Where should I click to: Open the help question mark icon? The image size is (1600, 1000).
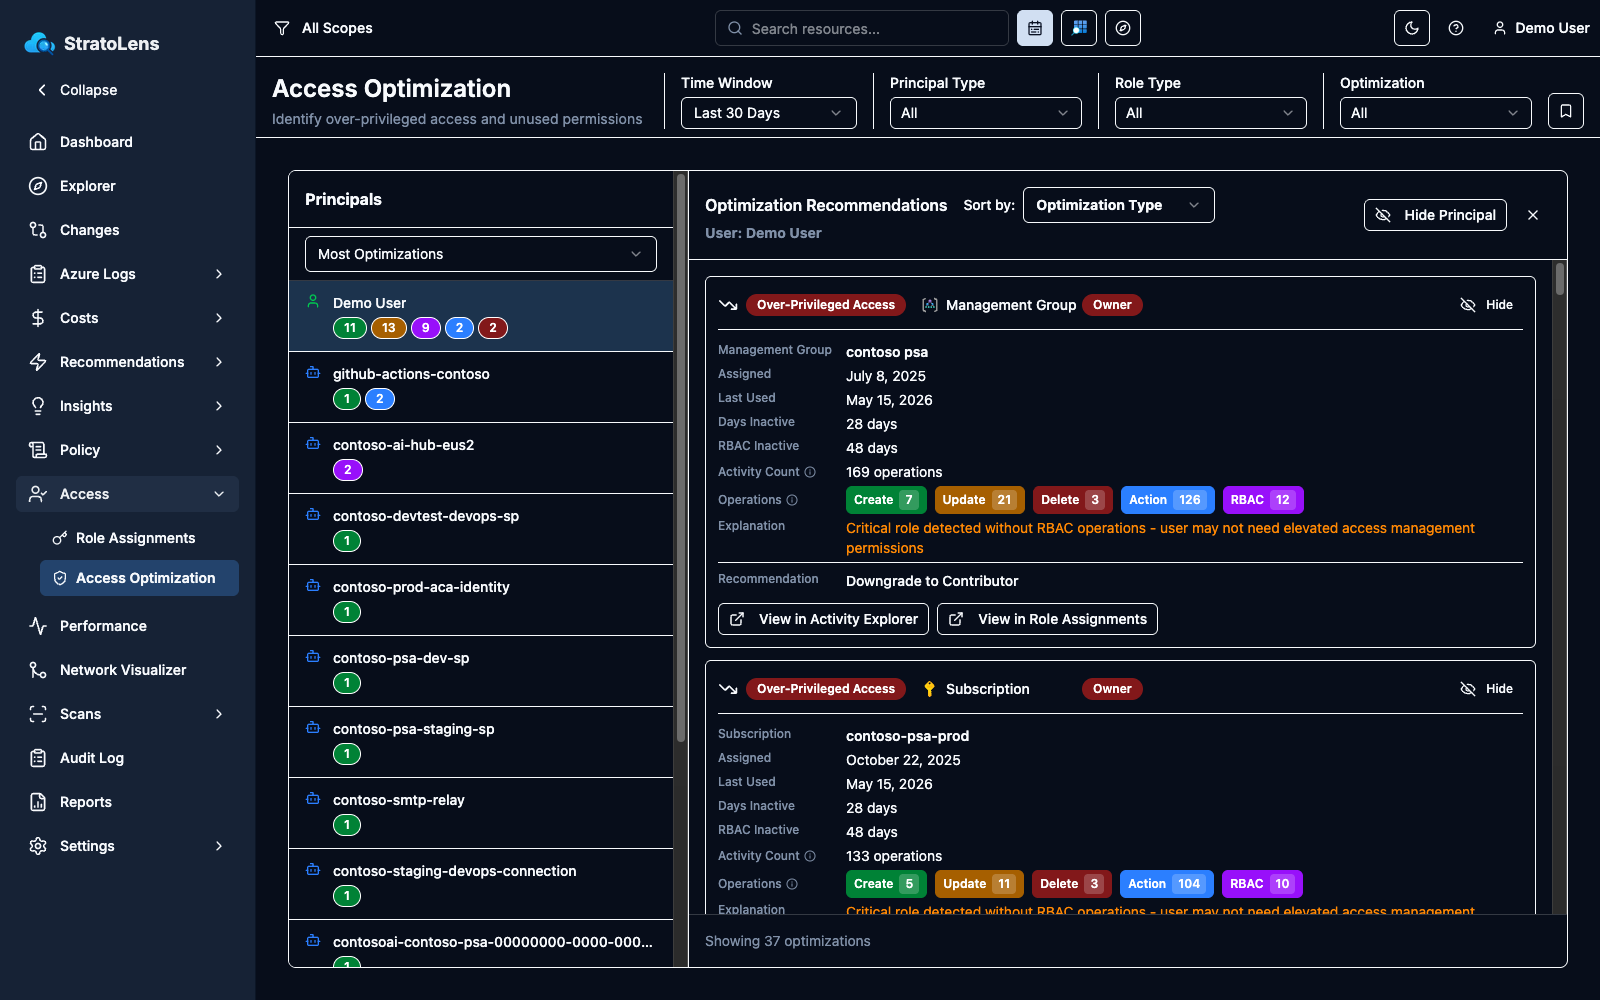coord(1456,28)
